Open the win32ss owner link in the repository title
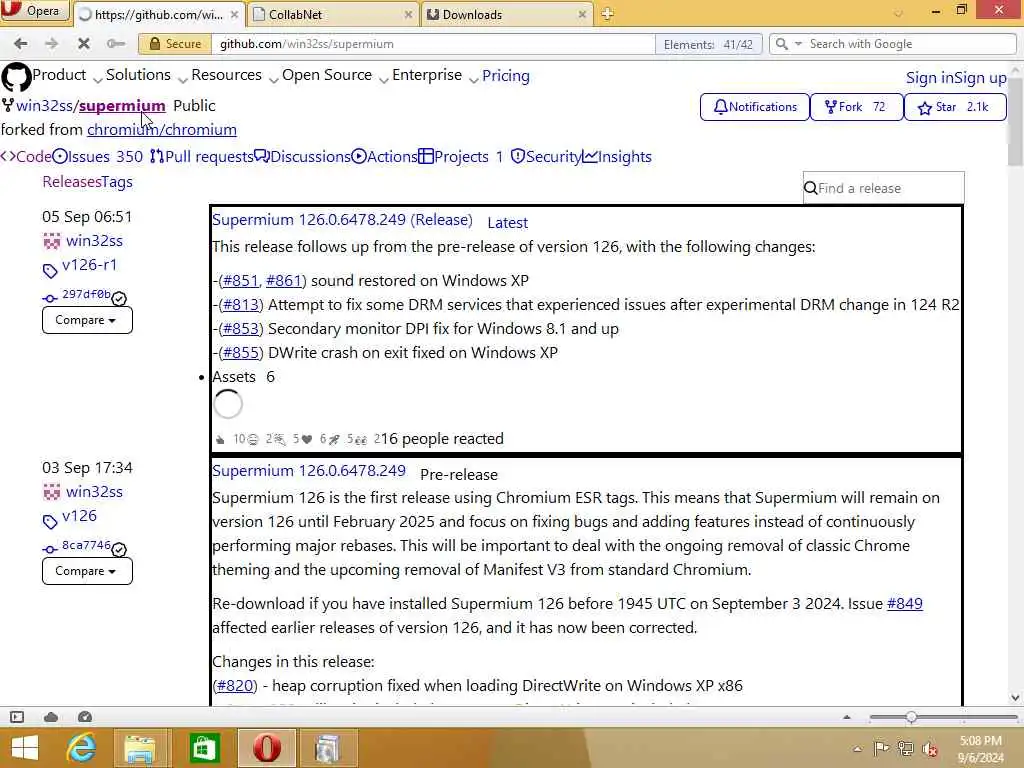This screenshot has height=768, width=1024. pyautogui.click(x=44, y=106)
